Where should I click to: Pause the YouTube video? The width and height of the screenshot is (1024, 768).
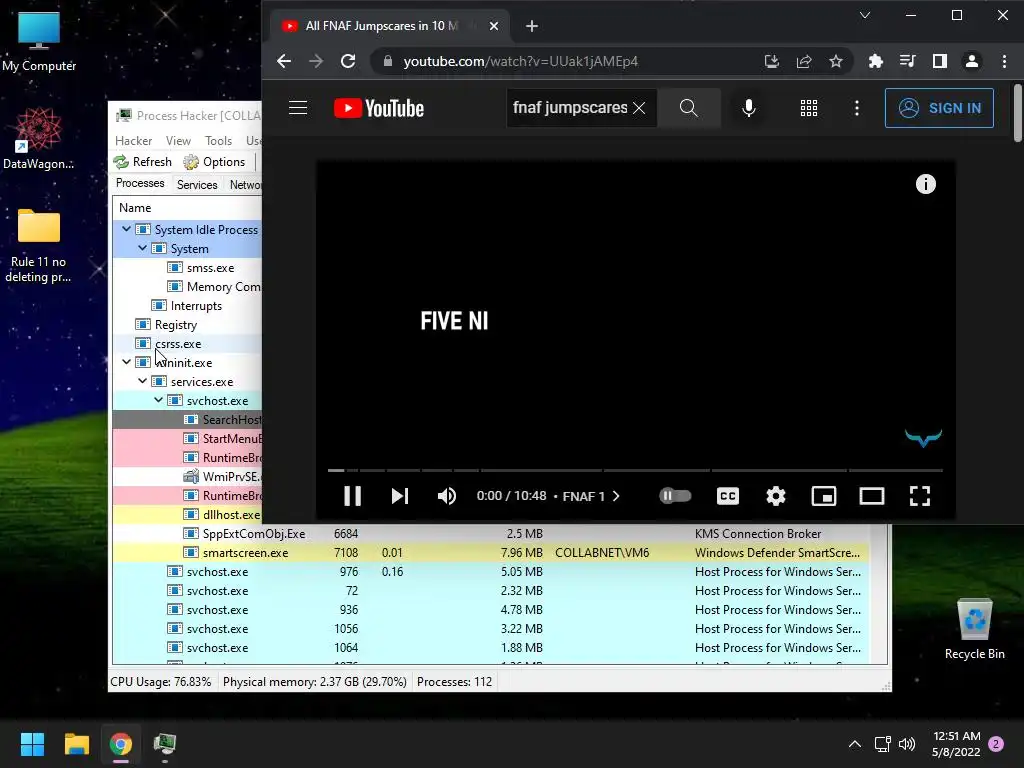352,496
